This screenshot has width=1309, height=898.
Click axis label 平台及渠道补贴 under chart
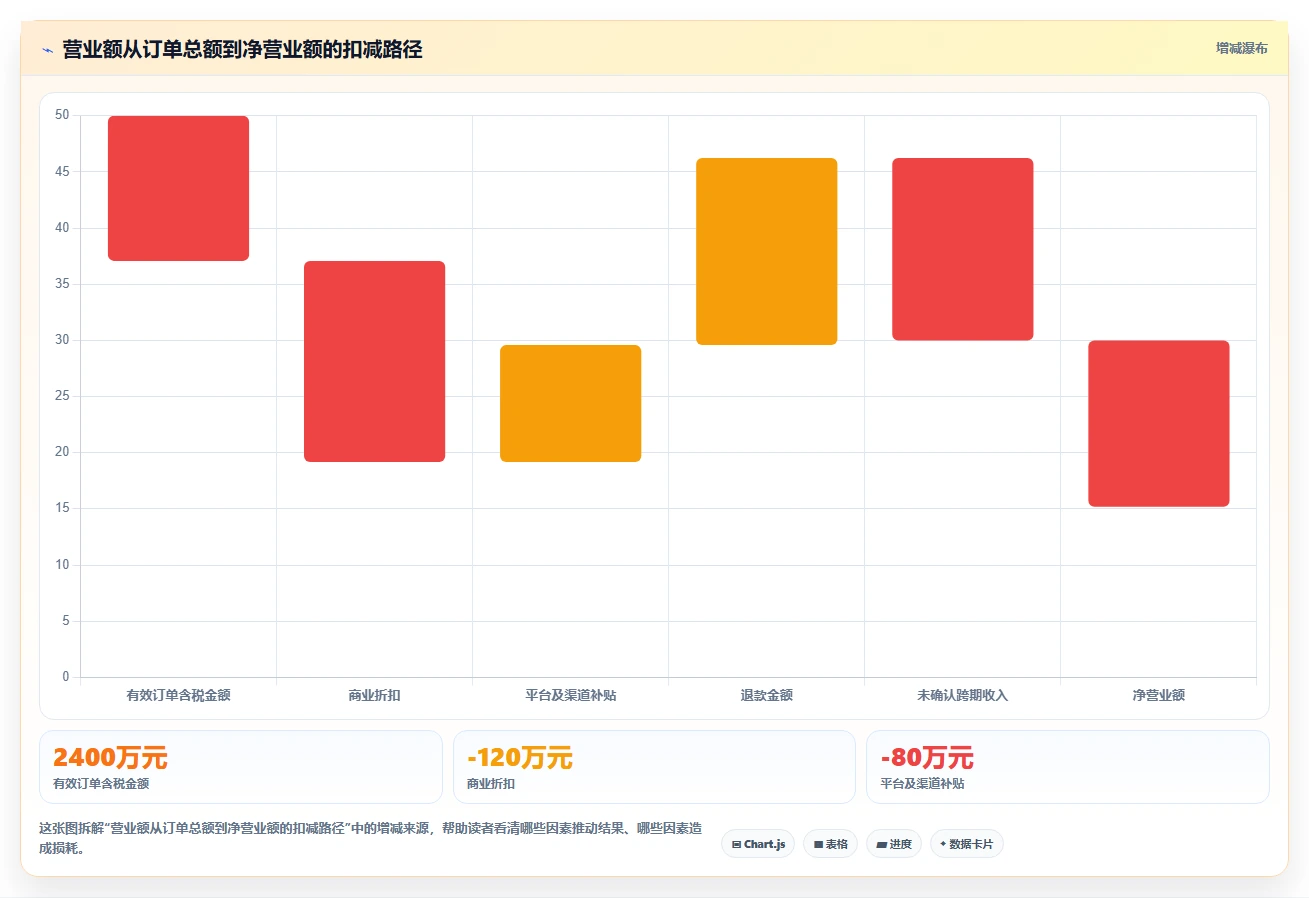(570, 695)
